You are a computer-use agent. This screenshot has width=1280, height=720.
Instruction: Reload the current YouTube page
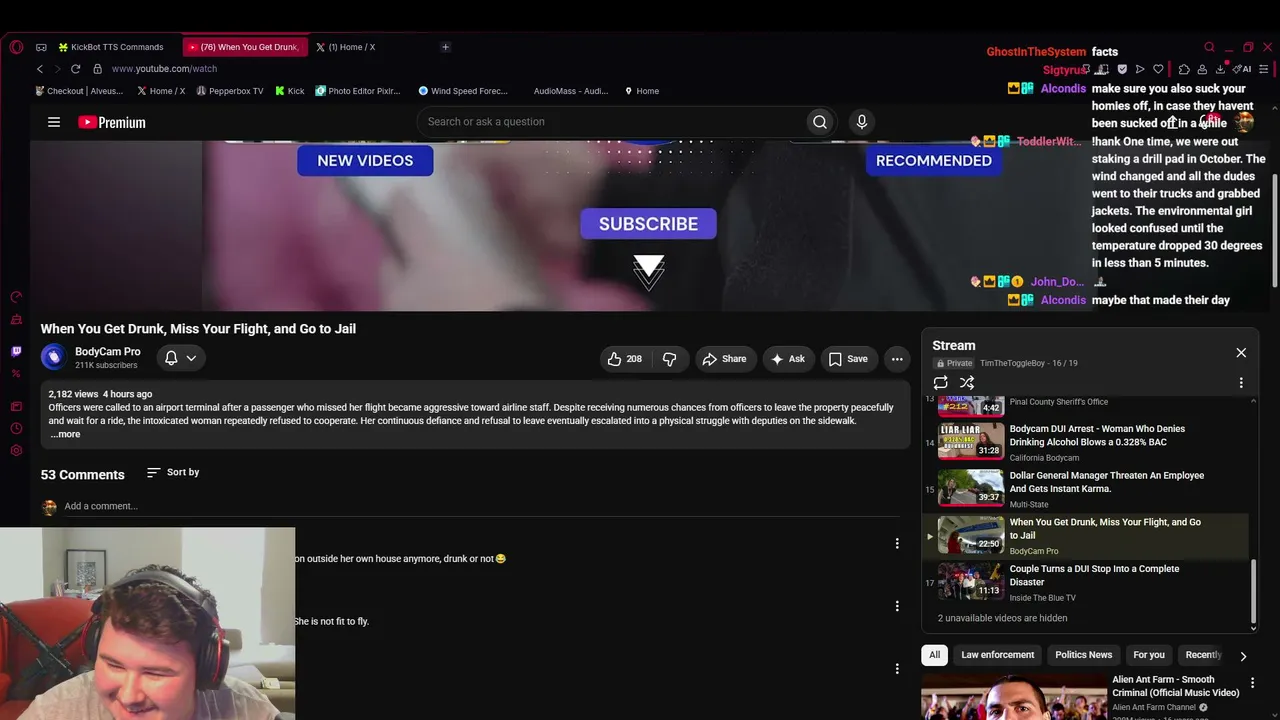(75, 69)
